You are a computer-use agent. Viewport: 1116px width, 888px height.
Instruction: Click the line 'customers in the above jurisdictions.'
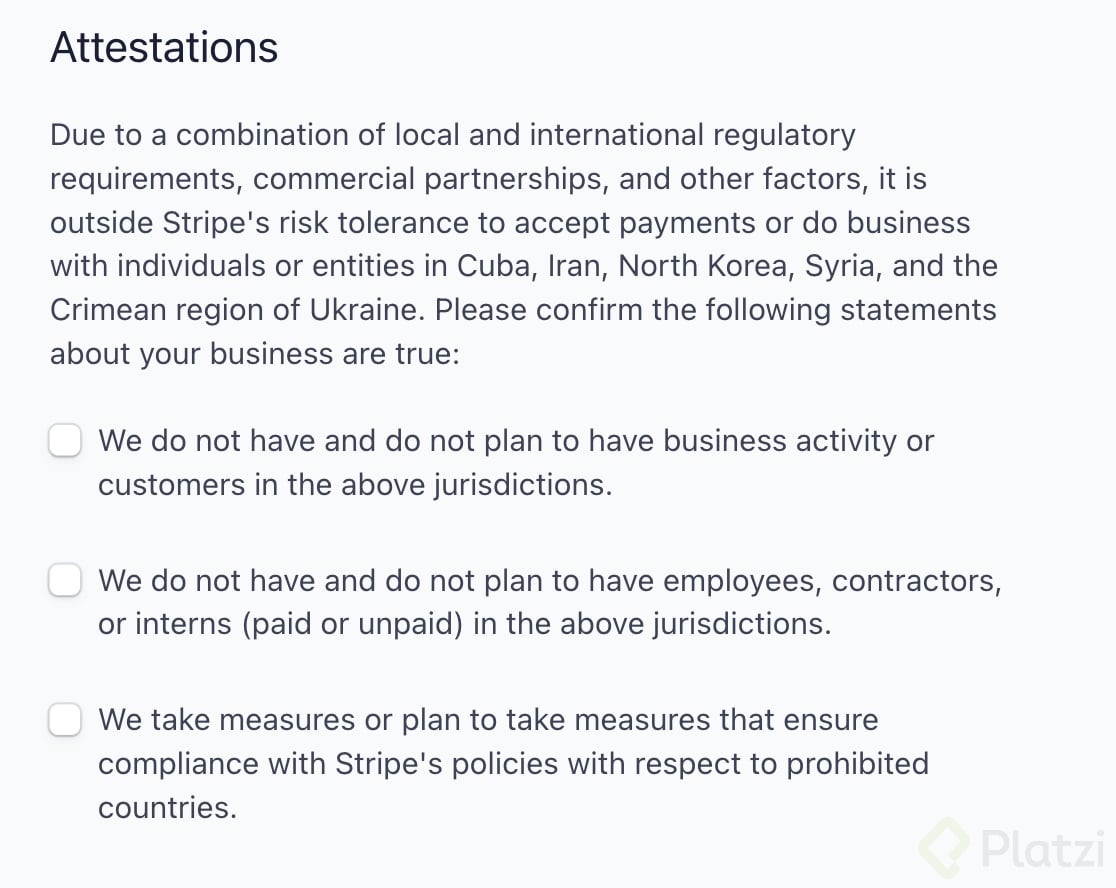coord(355,485)
